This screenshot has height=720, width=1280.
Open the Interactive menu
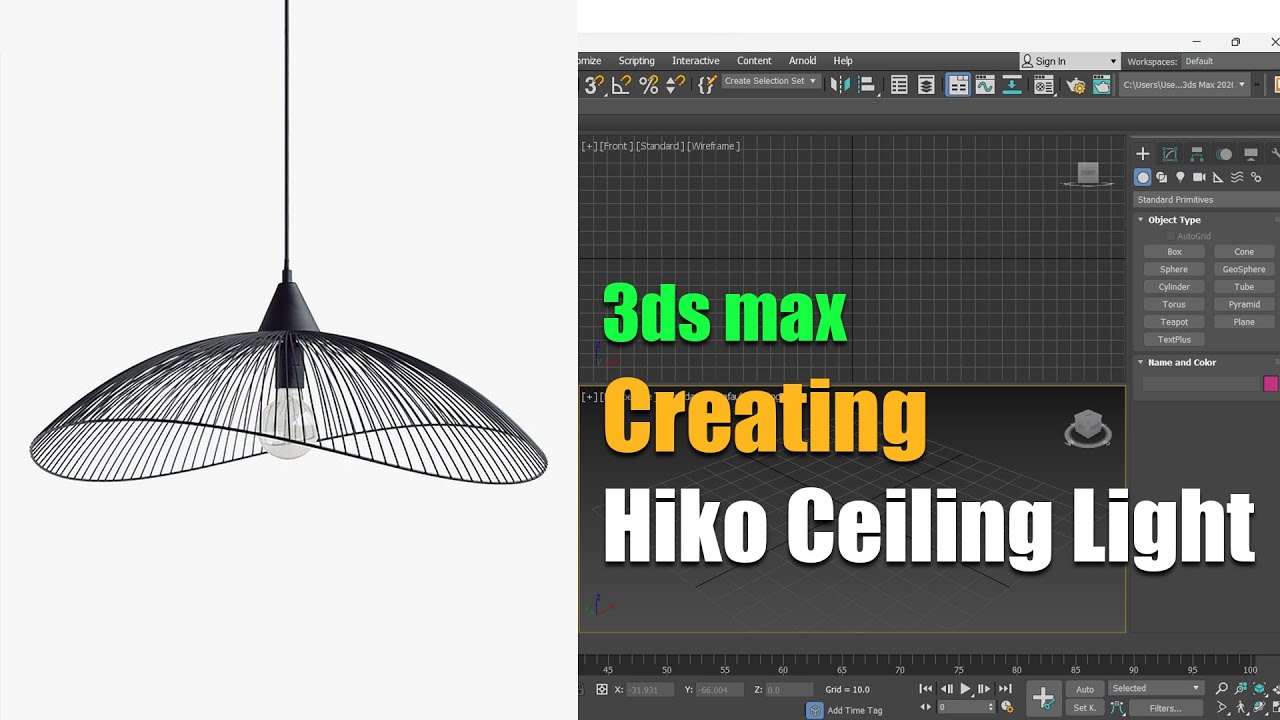(696, 61)
